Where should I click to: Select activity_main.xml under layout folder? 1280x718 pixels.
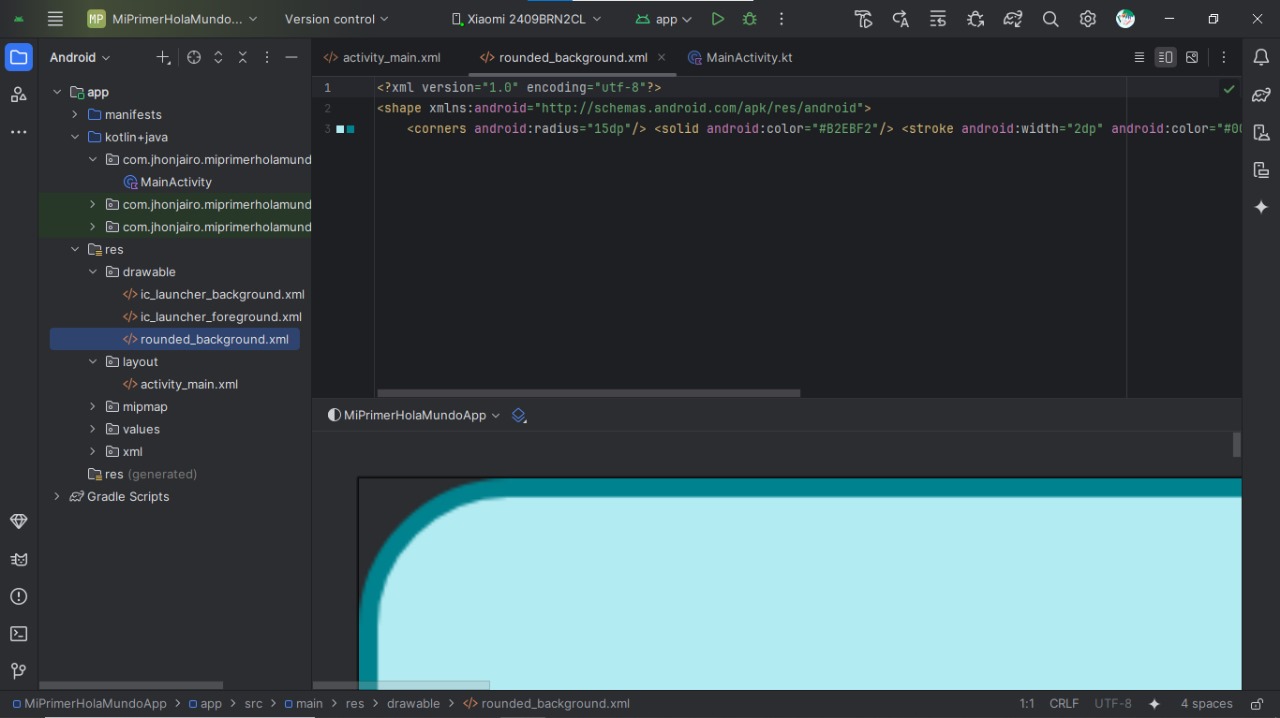click(x=180, y=384)
